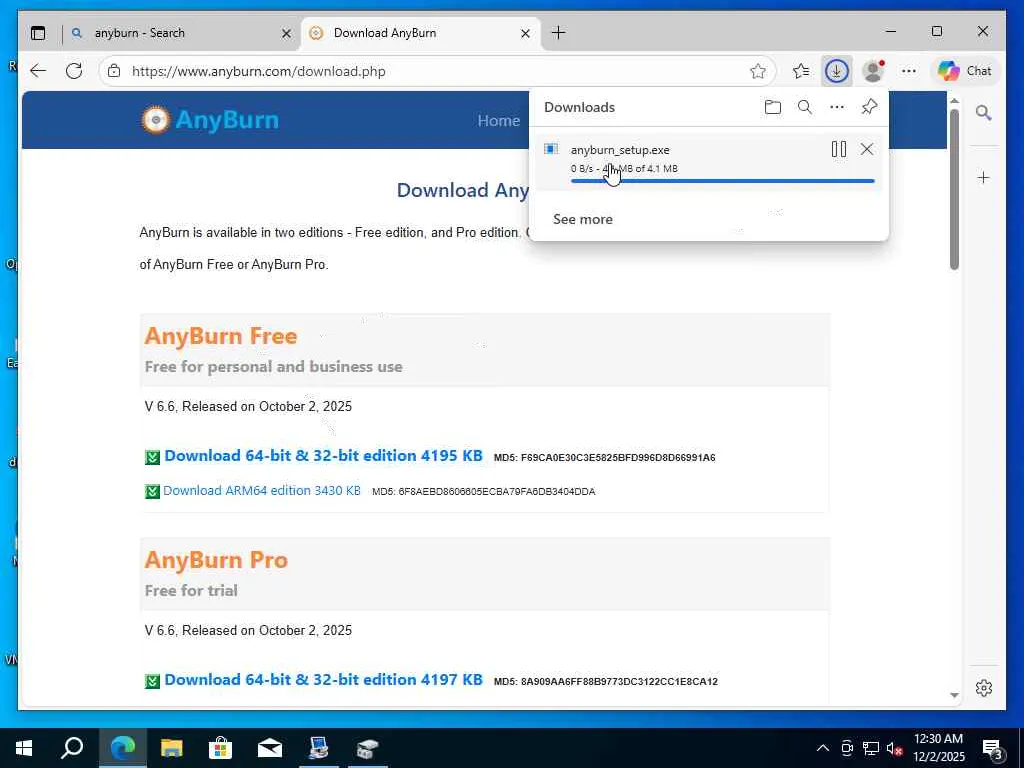1024x768 pixels.
Task: Open the downloads folder icon
Action: [x=773, y=107]
